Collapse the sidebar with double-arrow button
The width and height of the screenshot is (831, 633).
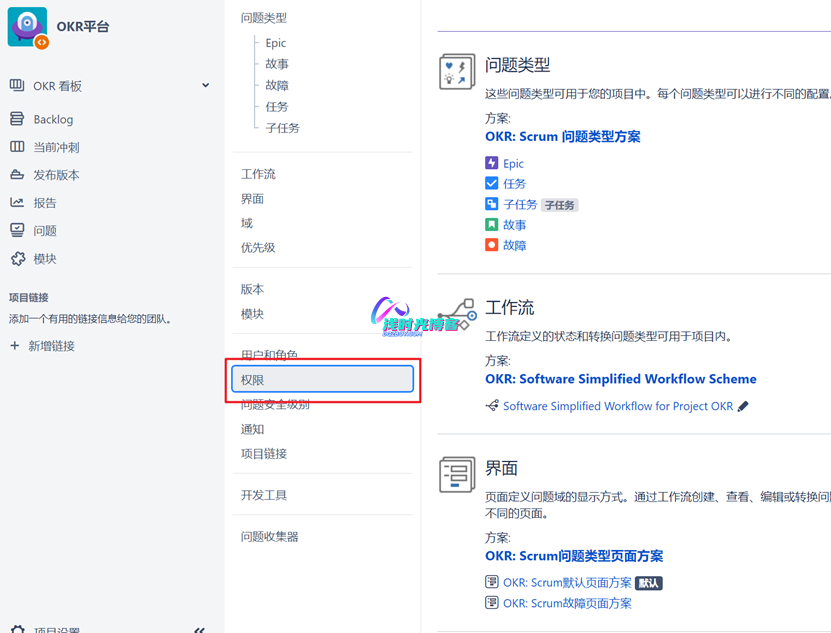200,629
